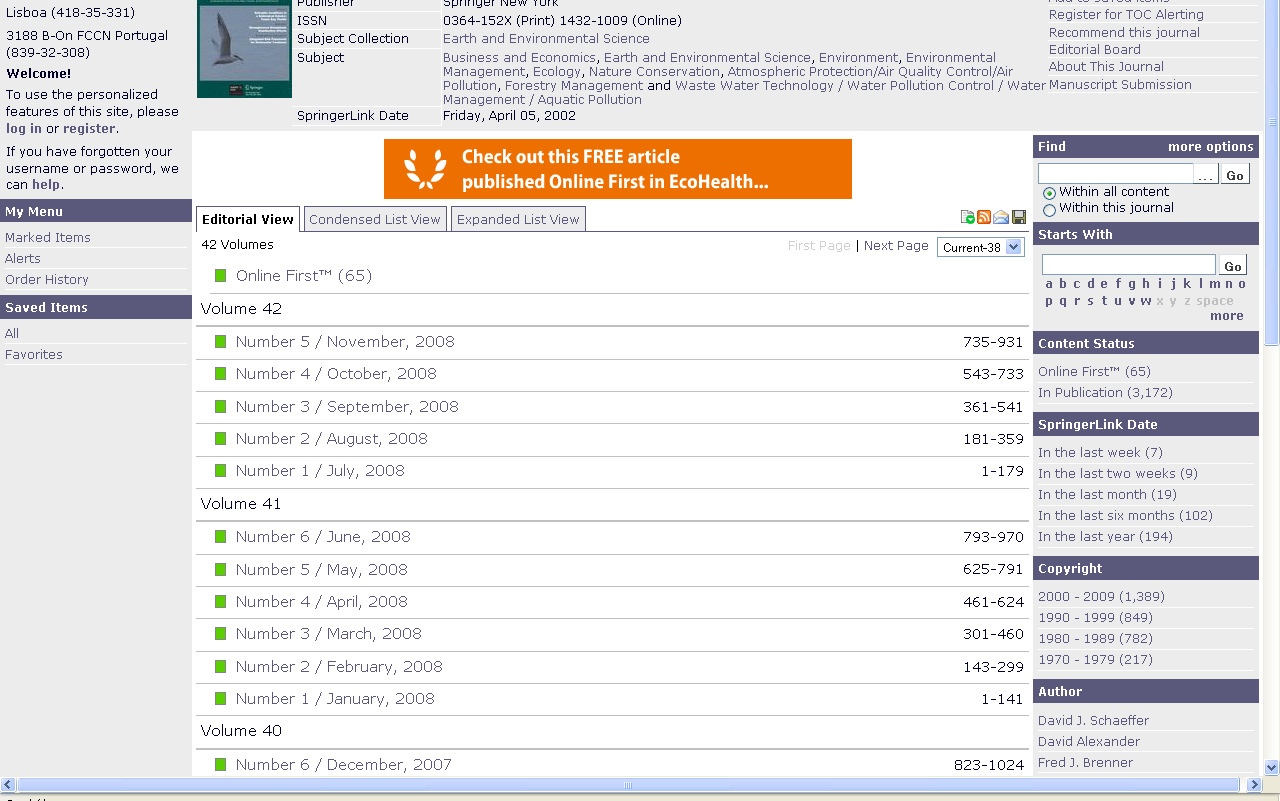This screenshot has width=1280, height=801.
Task: Click the journal cover thumbnail image
Action: click(244, 48)
